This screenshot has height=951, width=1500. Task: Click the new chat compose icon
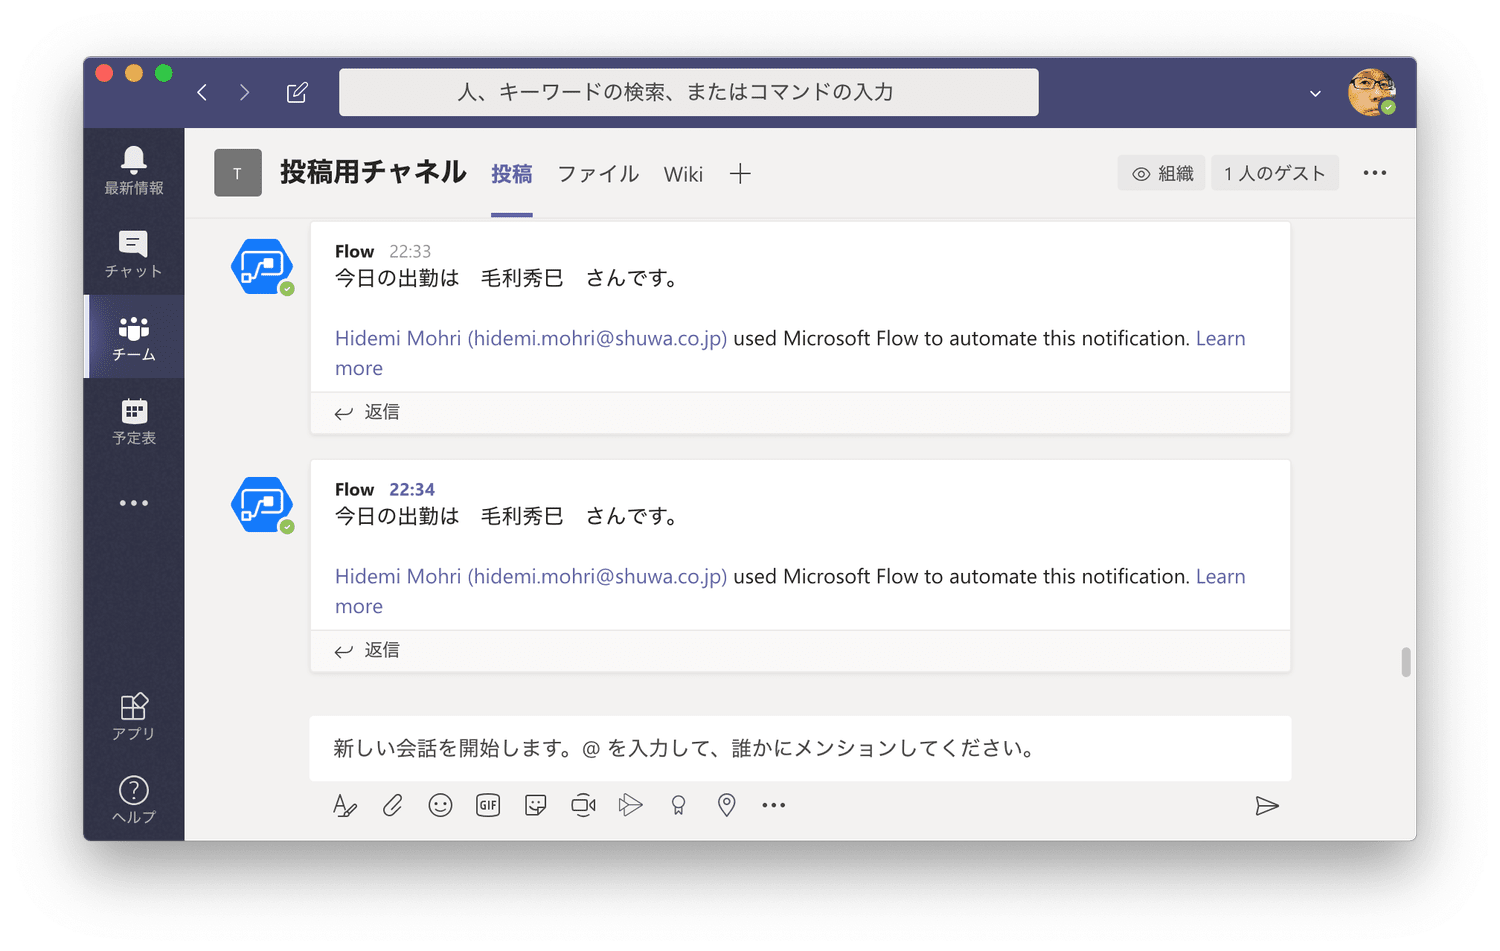(297, 93)
